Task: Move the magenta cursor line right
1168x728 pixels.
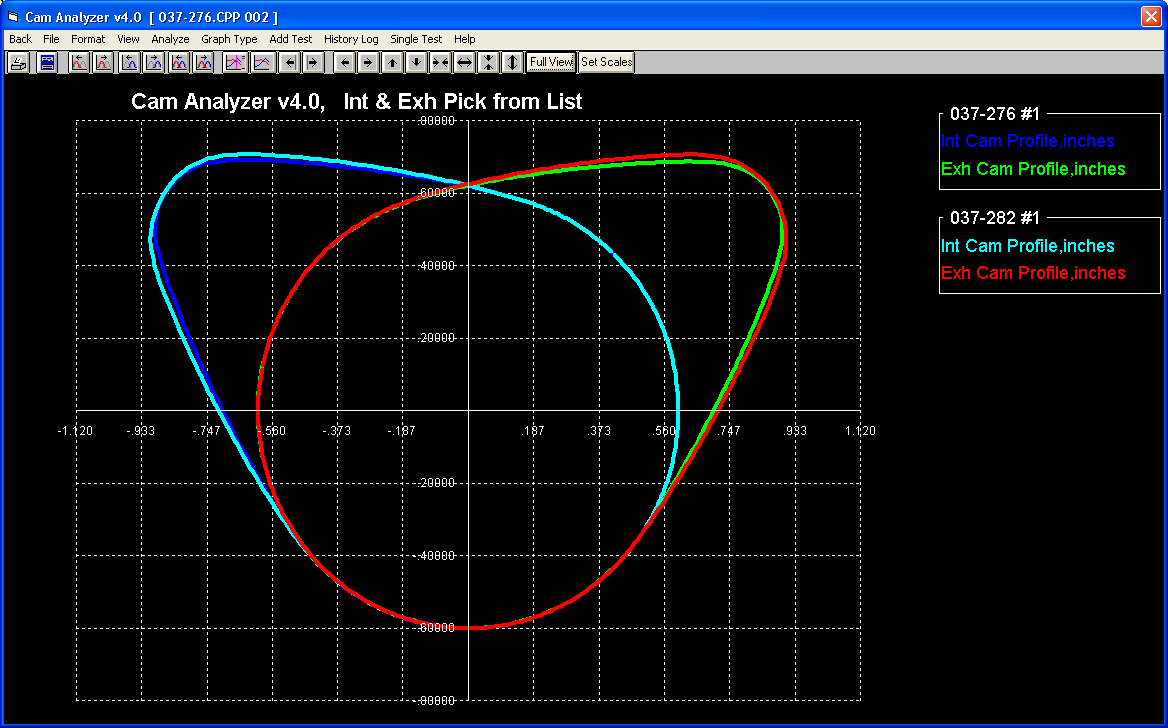Action: (313, 63)
